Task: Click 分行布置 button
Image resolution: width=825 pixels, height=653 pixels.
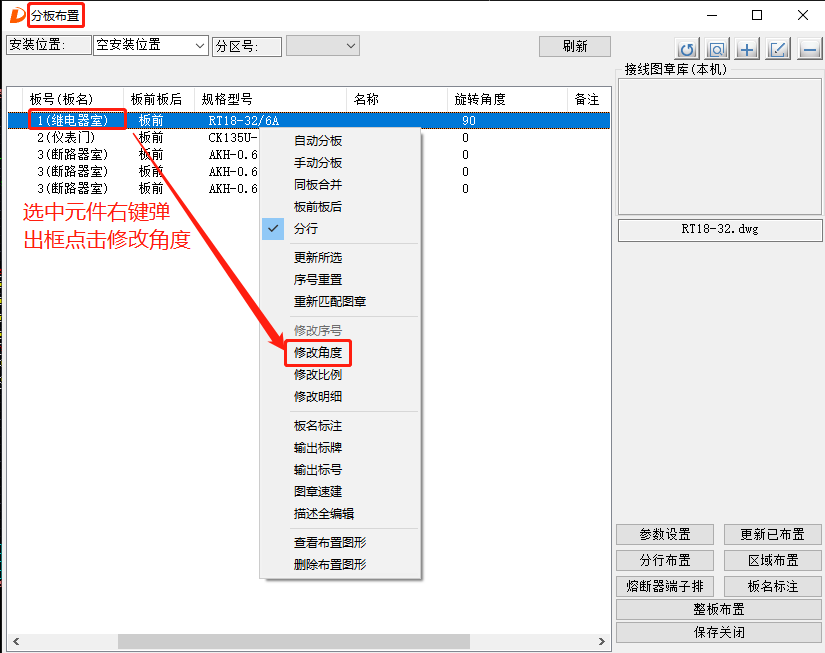Action: pyautogui.click(x=665, y=560)
